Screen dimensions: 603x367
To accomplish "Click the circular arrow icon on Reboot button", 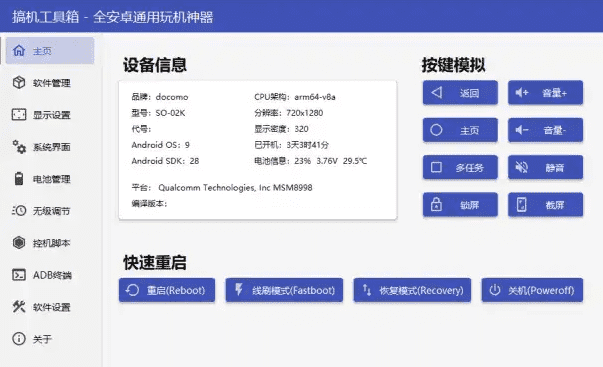I will click(132, 290).
